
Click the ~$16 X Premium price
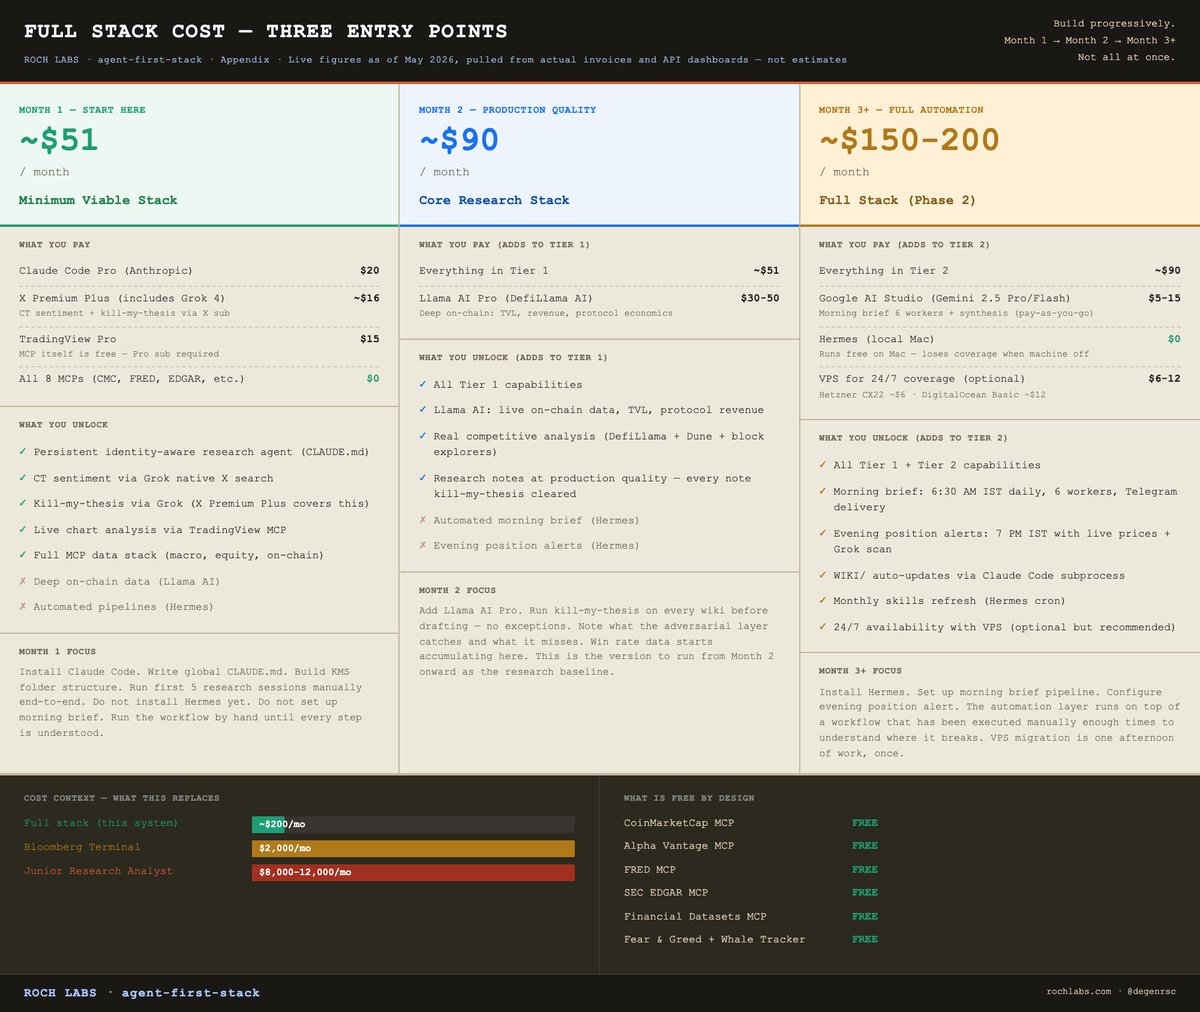[x=366, y=298]
